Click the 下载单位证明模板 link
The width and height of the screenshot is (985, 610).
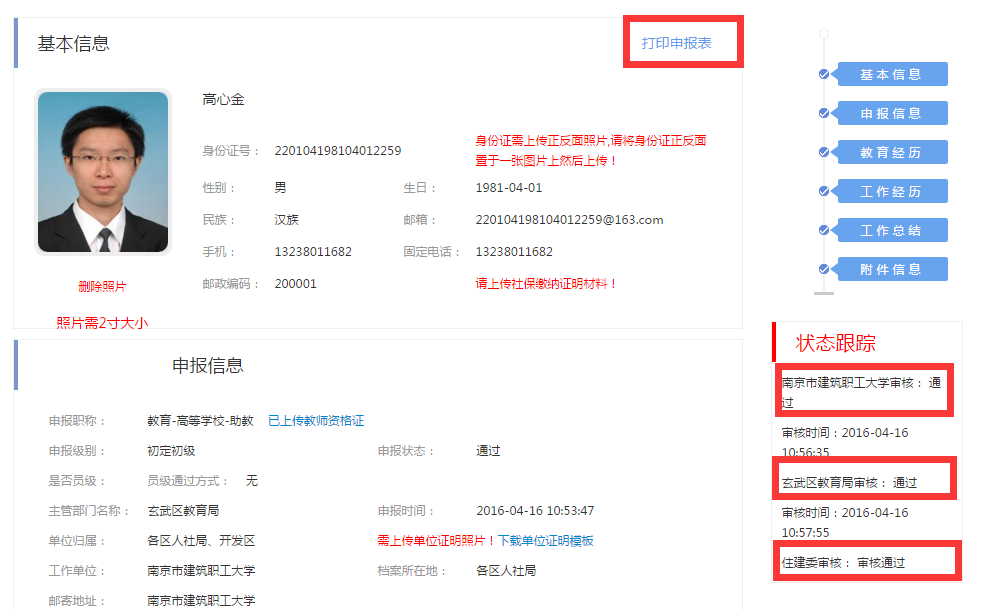coord(546,540)
